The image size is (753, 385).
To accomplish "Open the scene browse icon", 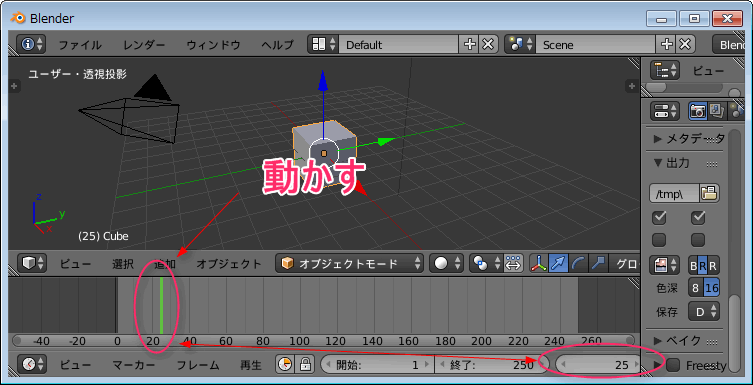I will tap(520, 45).
